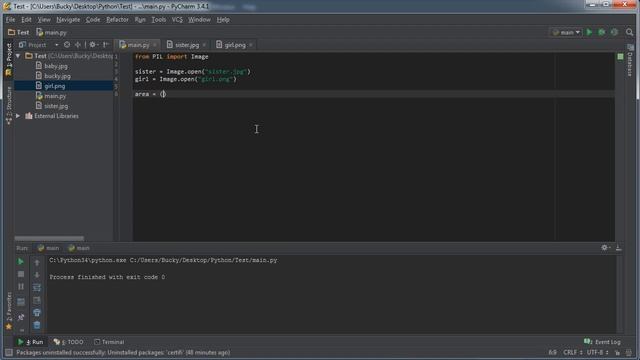Open the Window menu

click(x=199, y=20)
